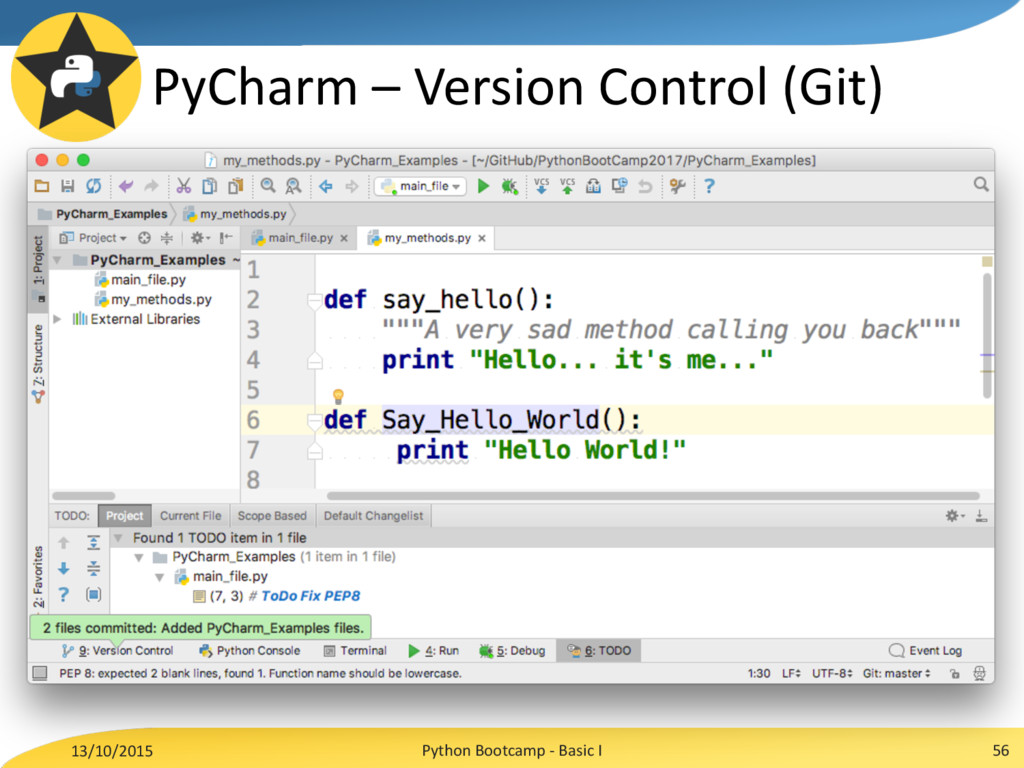Open the Git: master branch menu
This screenshot has height=768, width=1024.
[x=896, y=673]
